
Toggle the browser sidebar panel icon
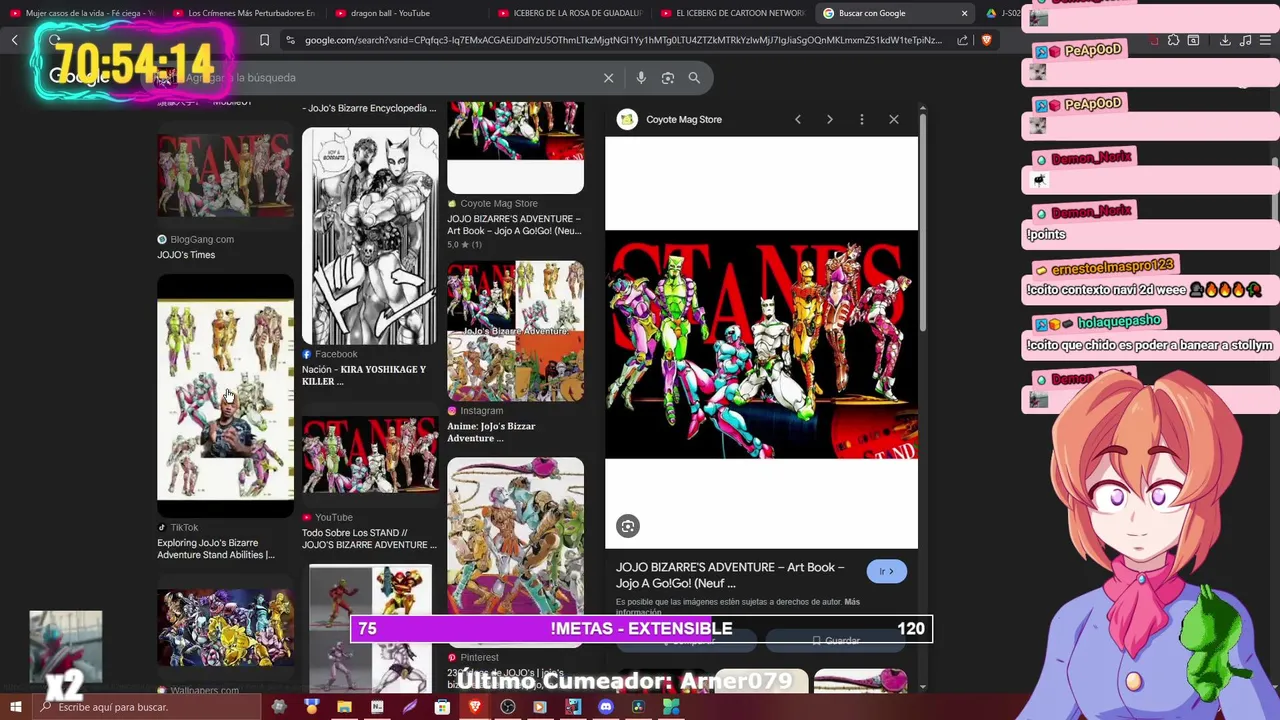click(1193, 40)
